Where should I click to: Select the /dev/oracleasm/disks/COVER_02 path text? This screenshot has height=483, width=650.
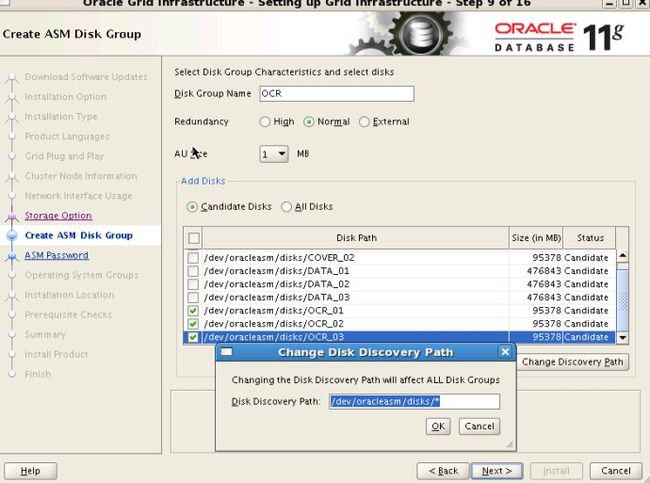coord(279,257)
